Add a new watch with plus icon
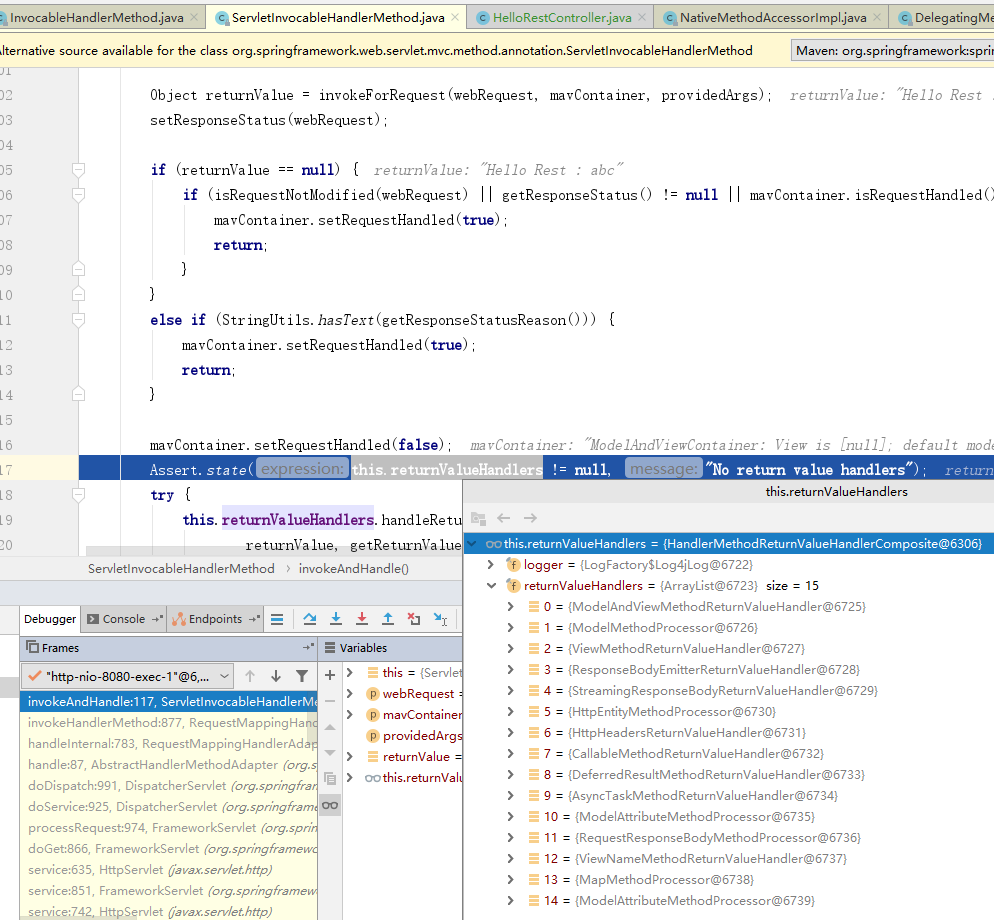This screenshot has height=920, width=994. pos(330,675)
